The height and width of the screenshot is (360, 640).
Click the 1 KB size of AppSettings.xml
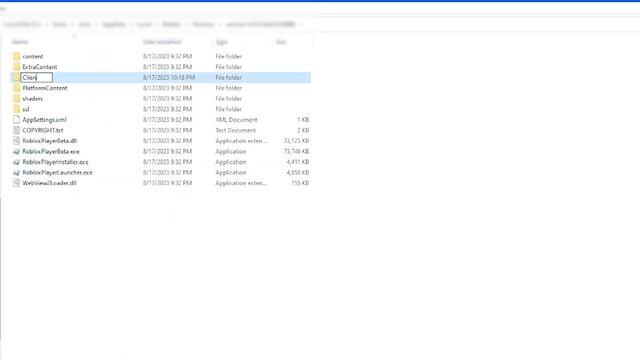pos(303,120)
